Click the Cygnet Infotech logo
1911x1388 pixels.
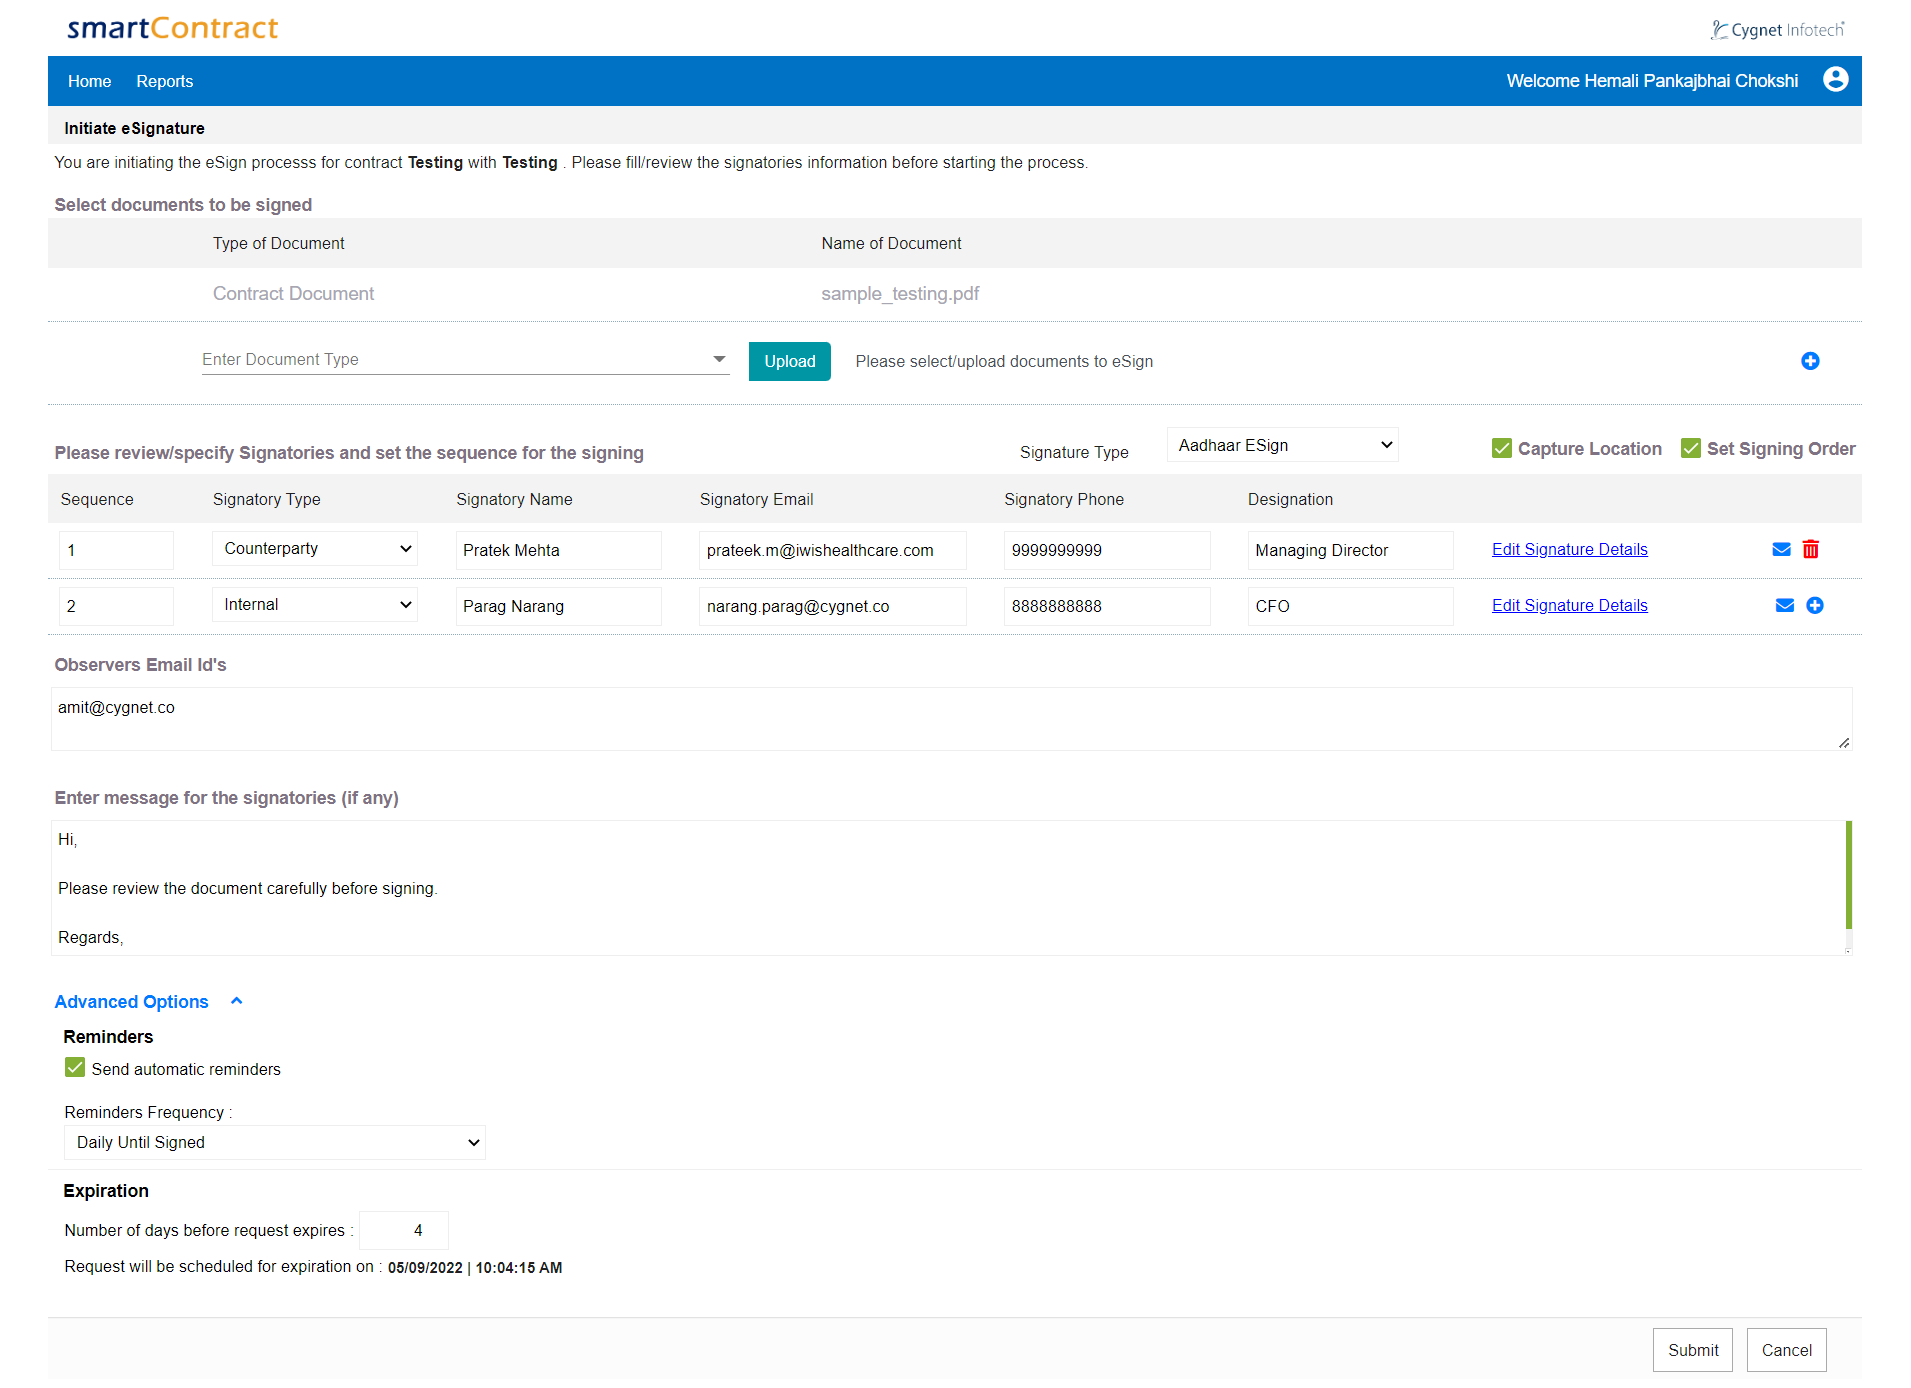coord(1777,30)
